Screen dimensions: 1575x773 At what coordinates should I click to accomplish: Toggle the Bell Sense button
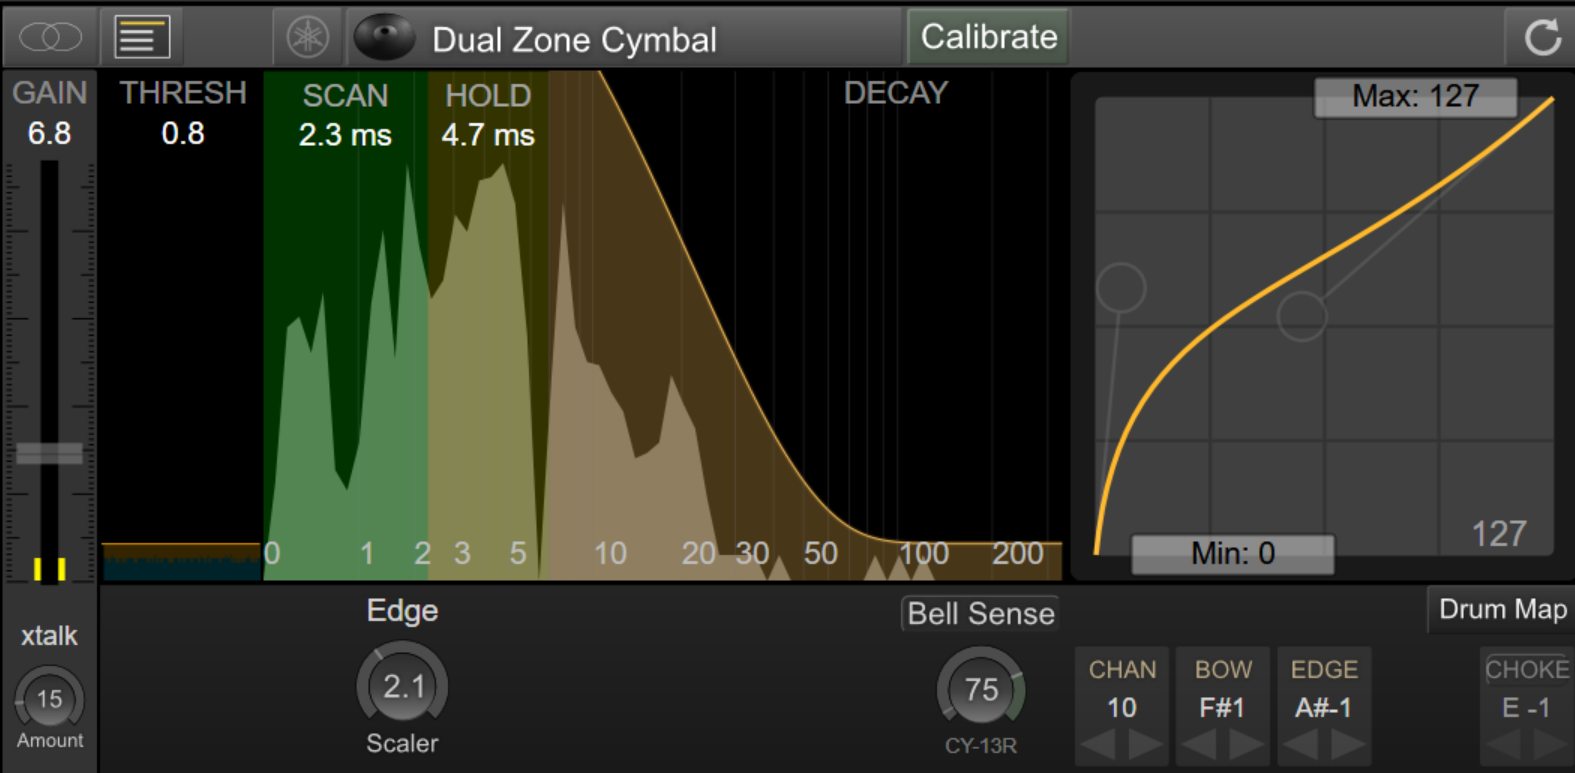tap(980, 613)
